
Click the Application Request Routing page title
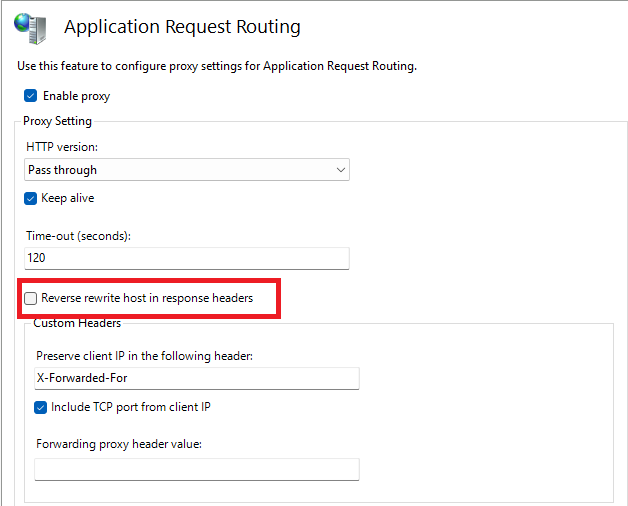(182, 27)
